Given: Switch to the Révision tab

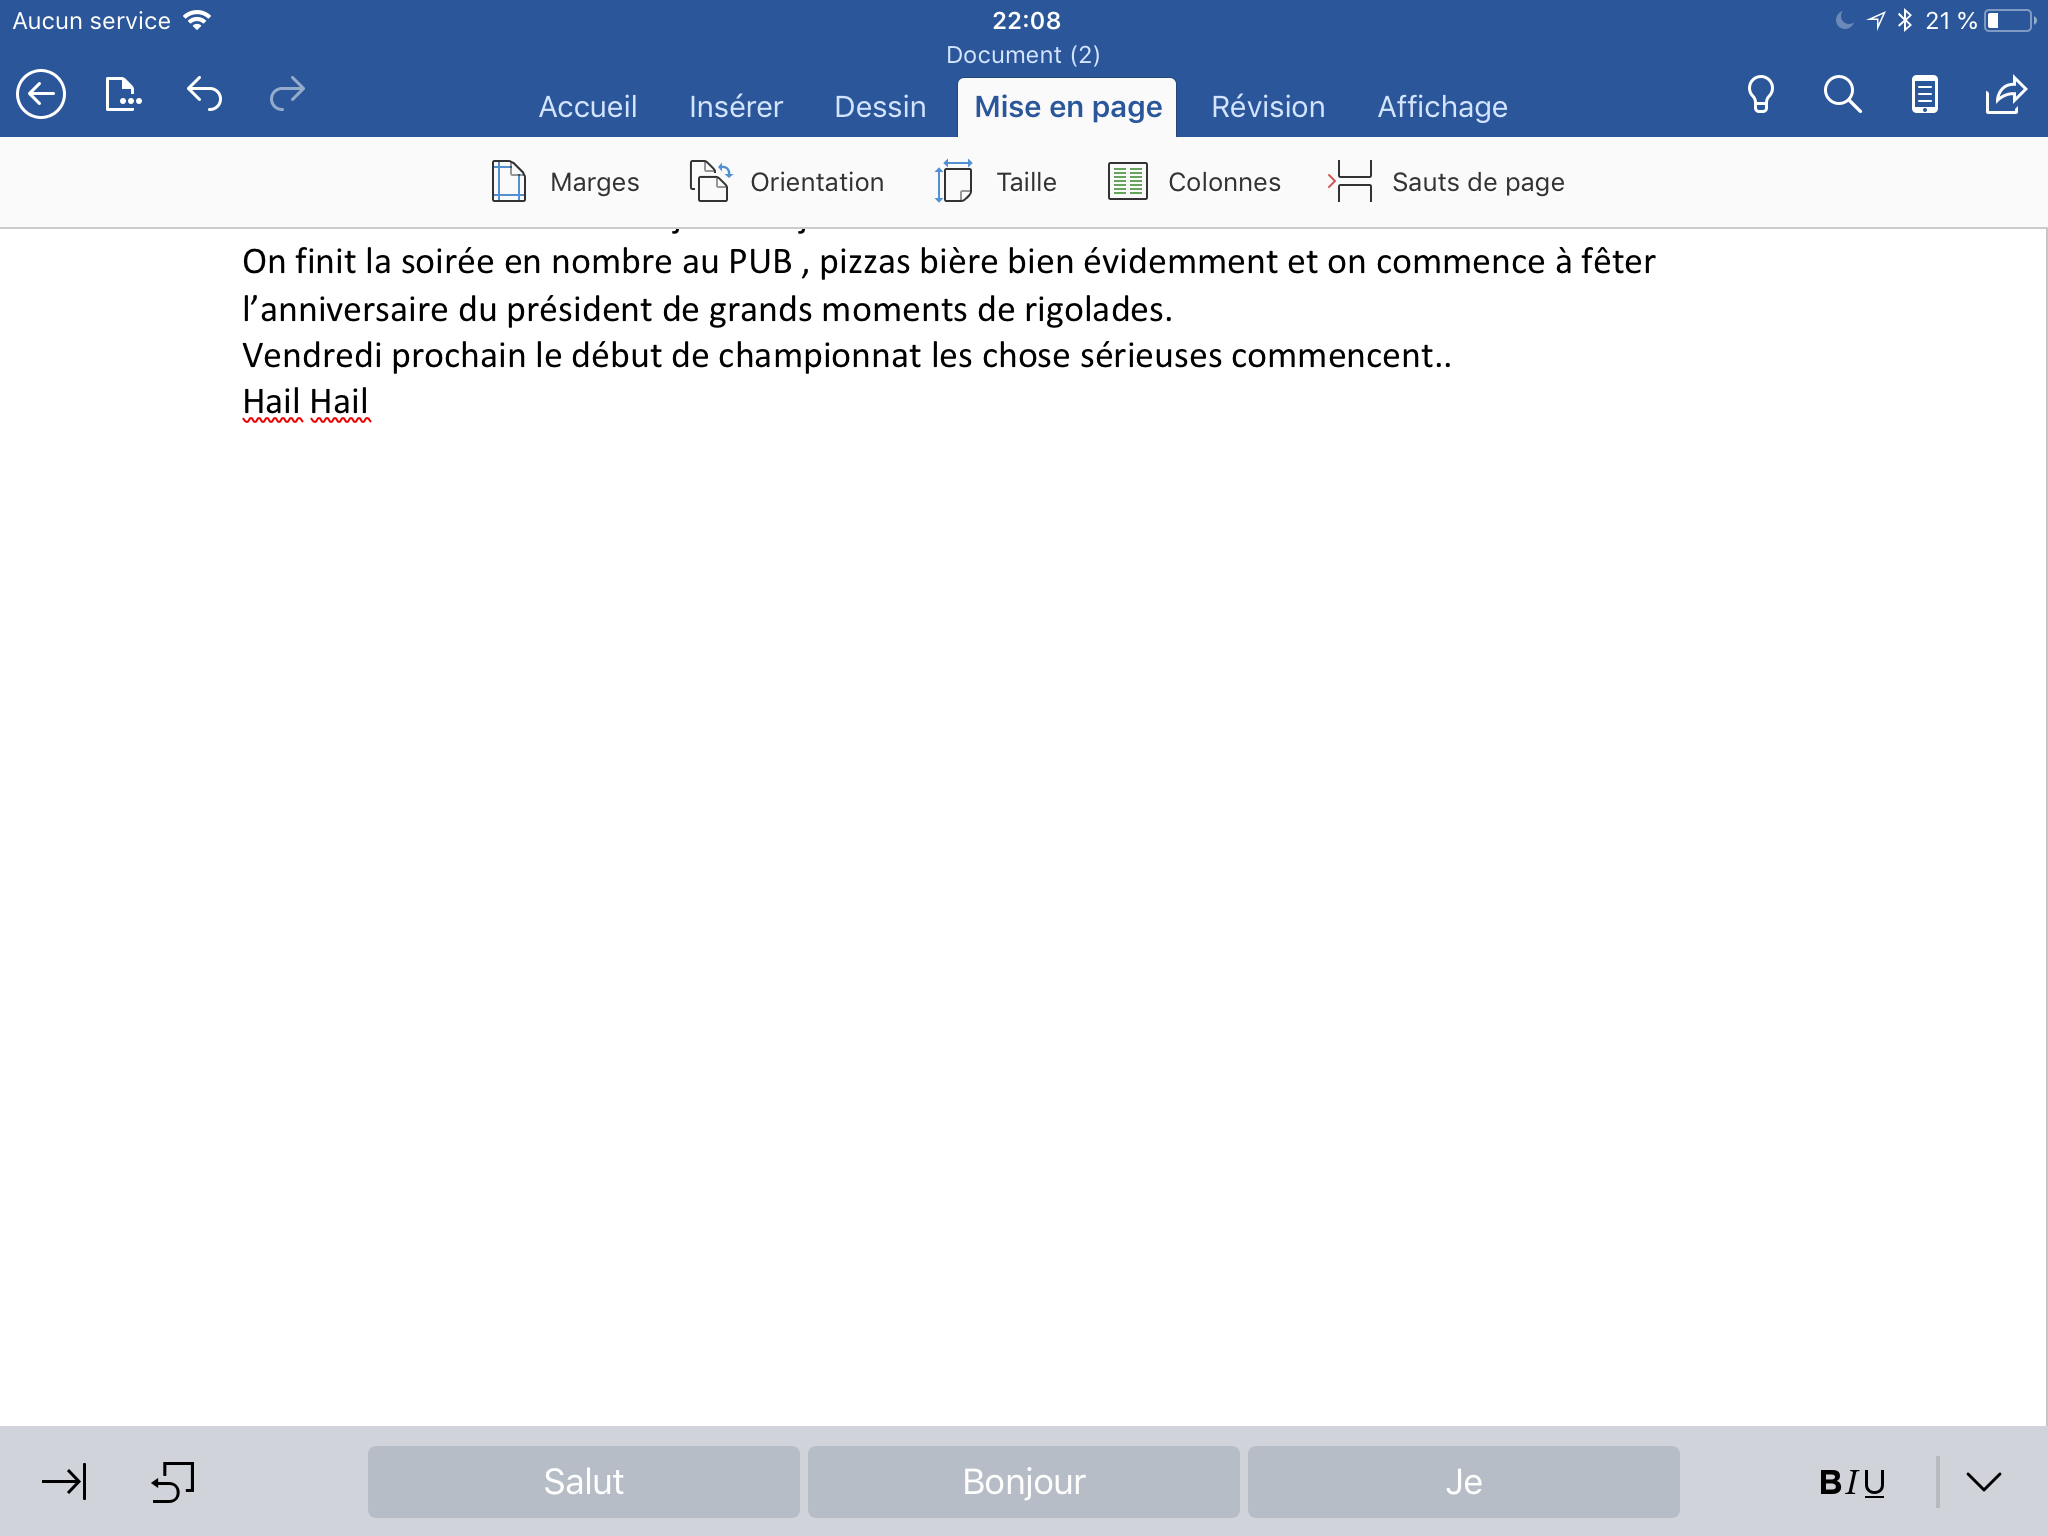Looking at the screenshot, I should pos(1267,107).
